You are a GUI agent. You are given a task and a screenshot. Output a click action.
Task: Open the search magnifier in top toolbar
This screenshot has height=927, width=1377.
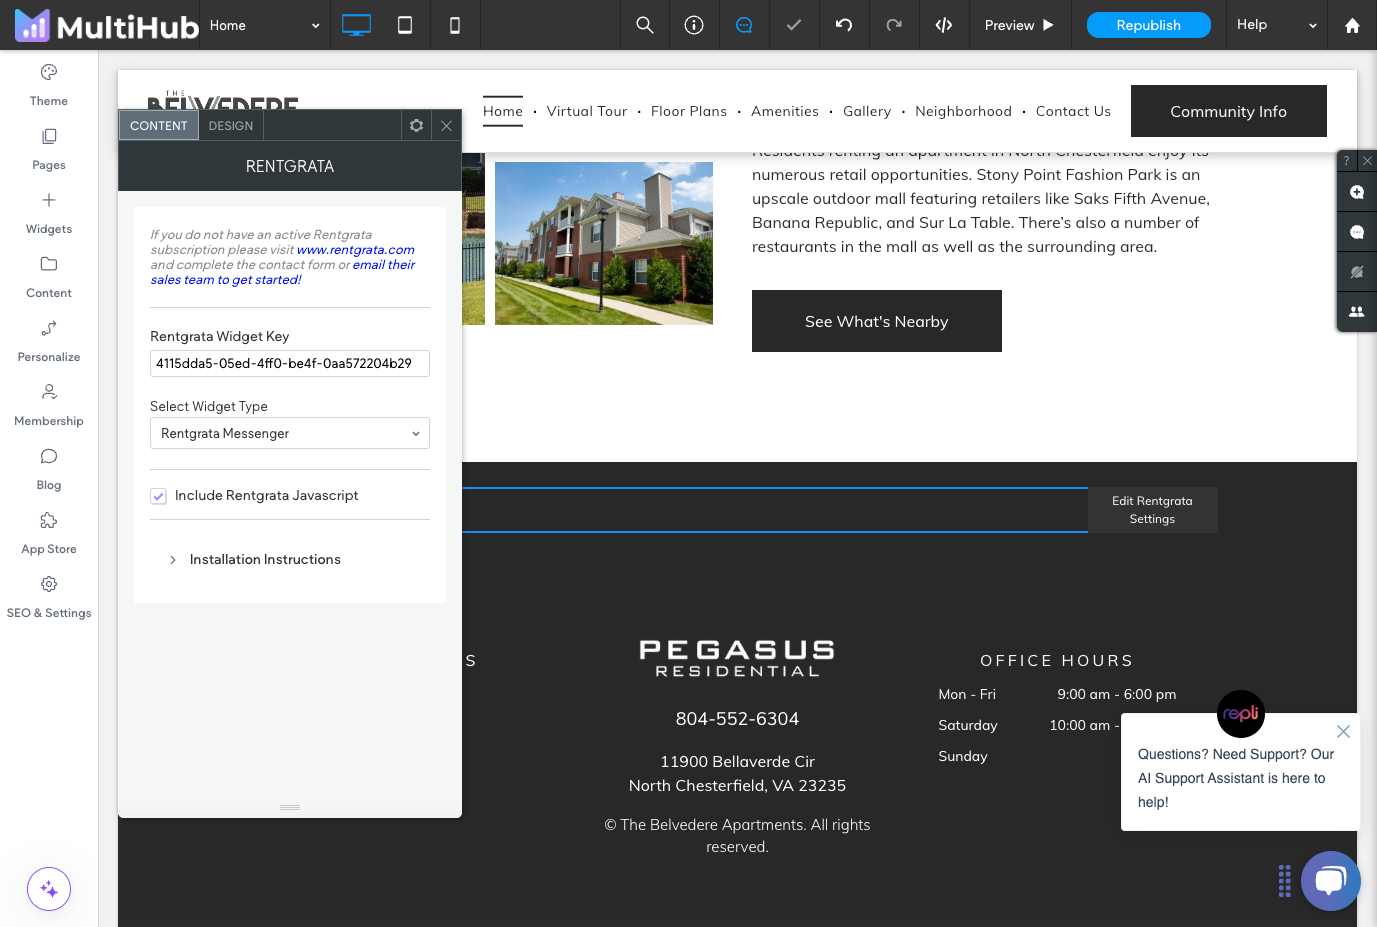click(645, 25)
